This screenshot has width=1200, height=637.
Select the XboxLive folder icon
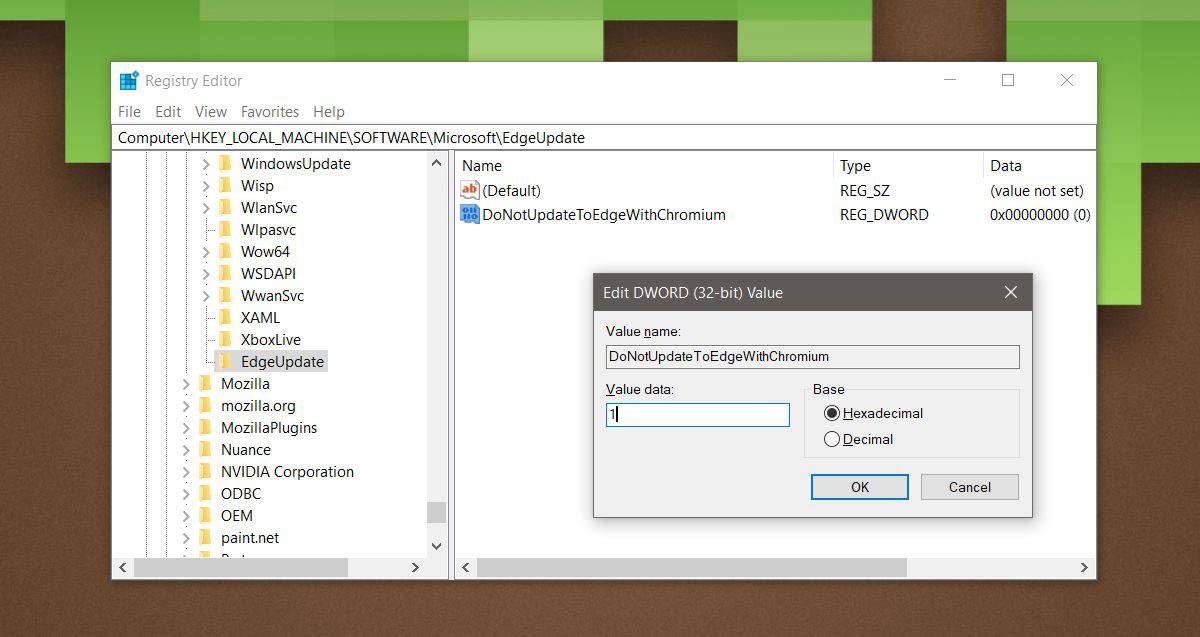tap(225, 339)
